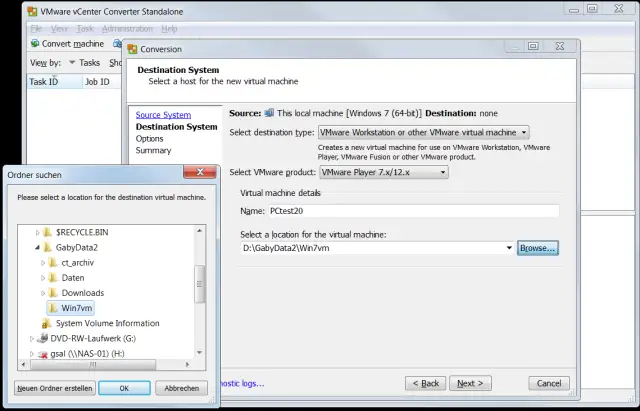Image resolution: width=640 pixels, height=411 pixels.
Task: Open the Select VMware product dropdown
Action: (x=384, y=172)
